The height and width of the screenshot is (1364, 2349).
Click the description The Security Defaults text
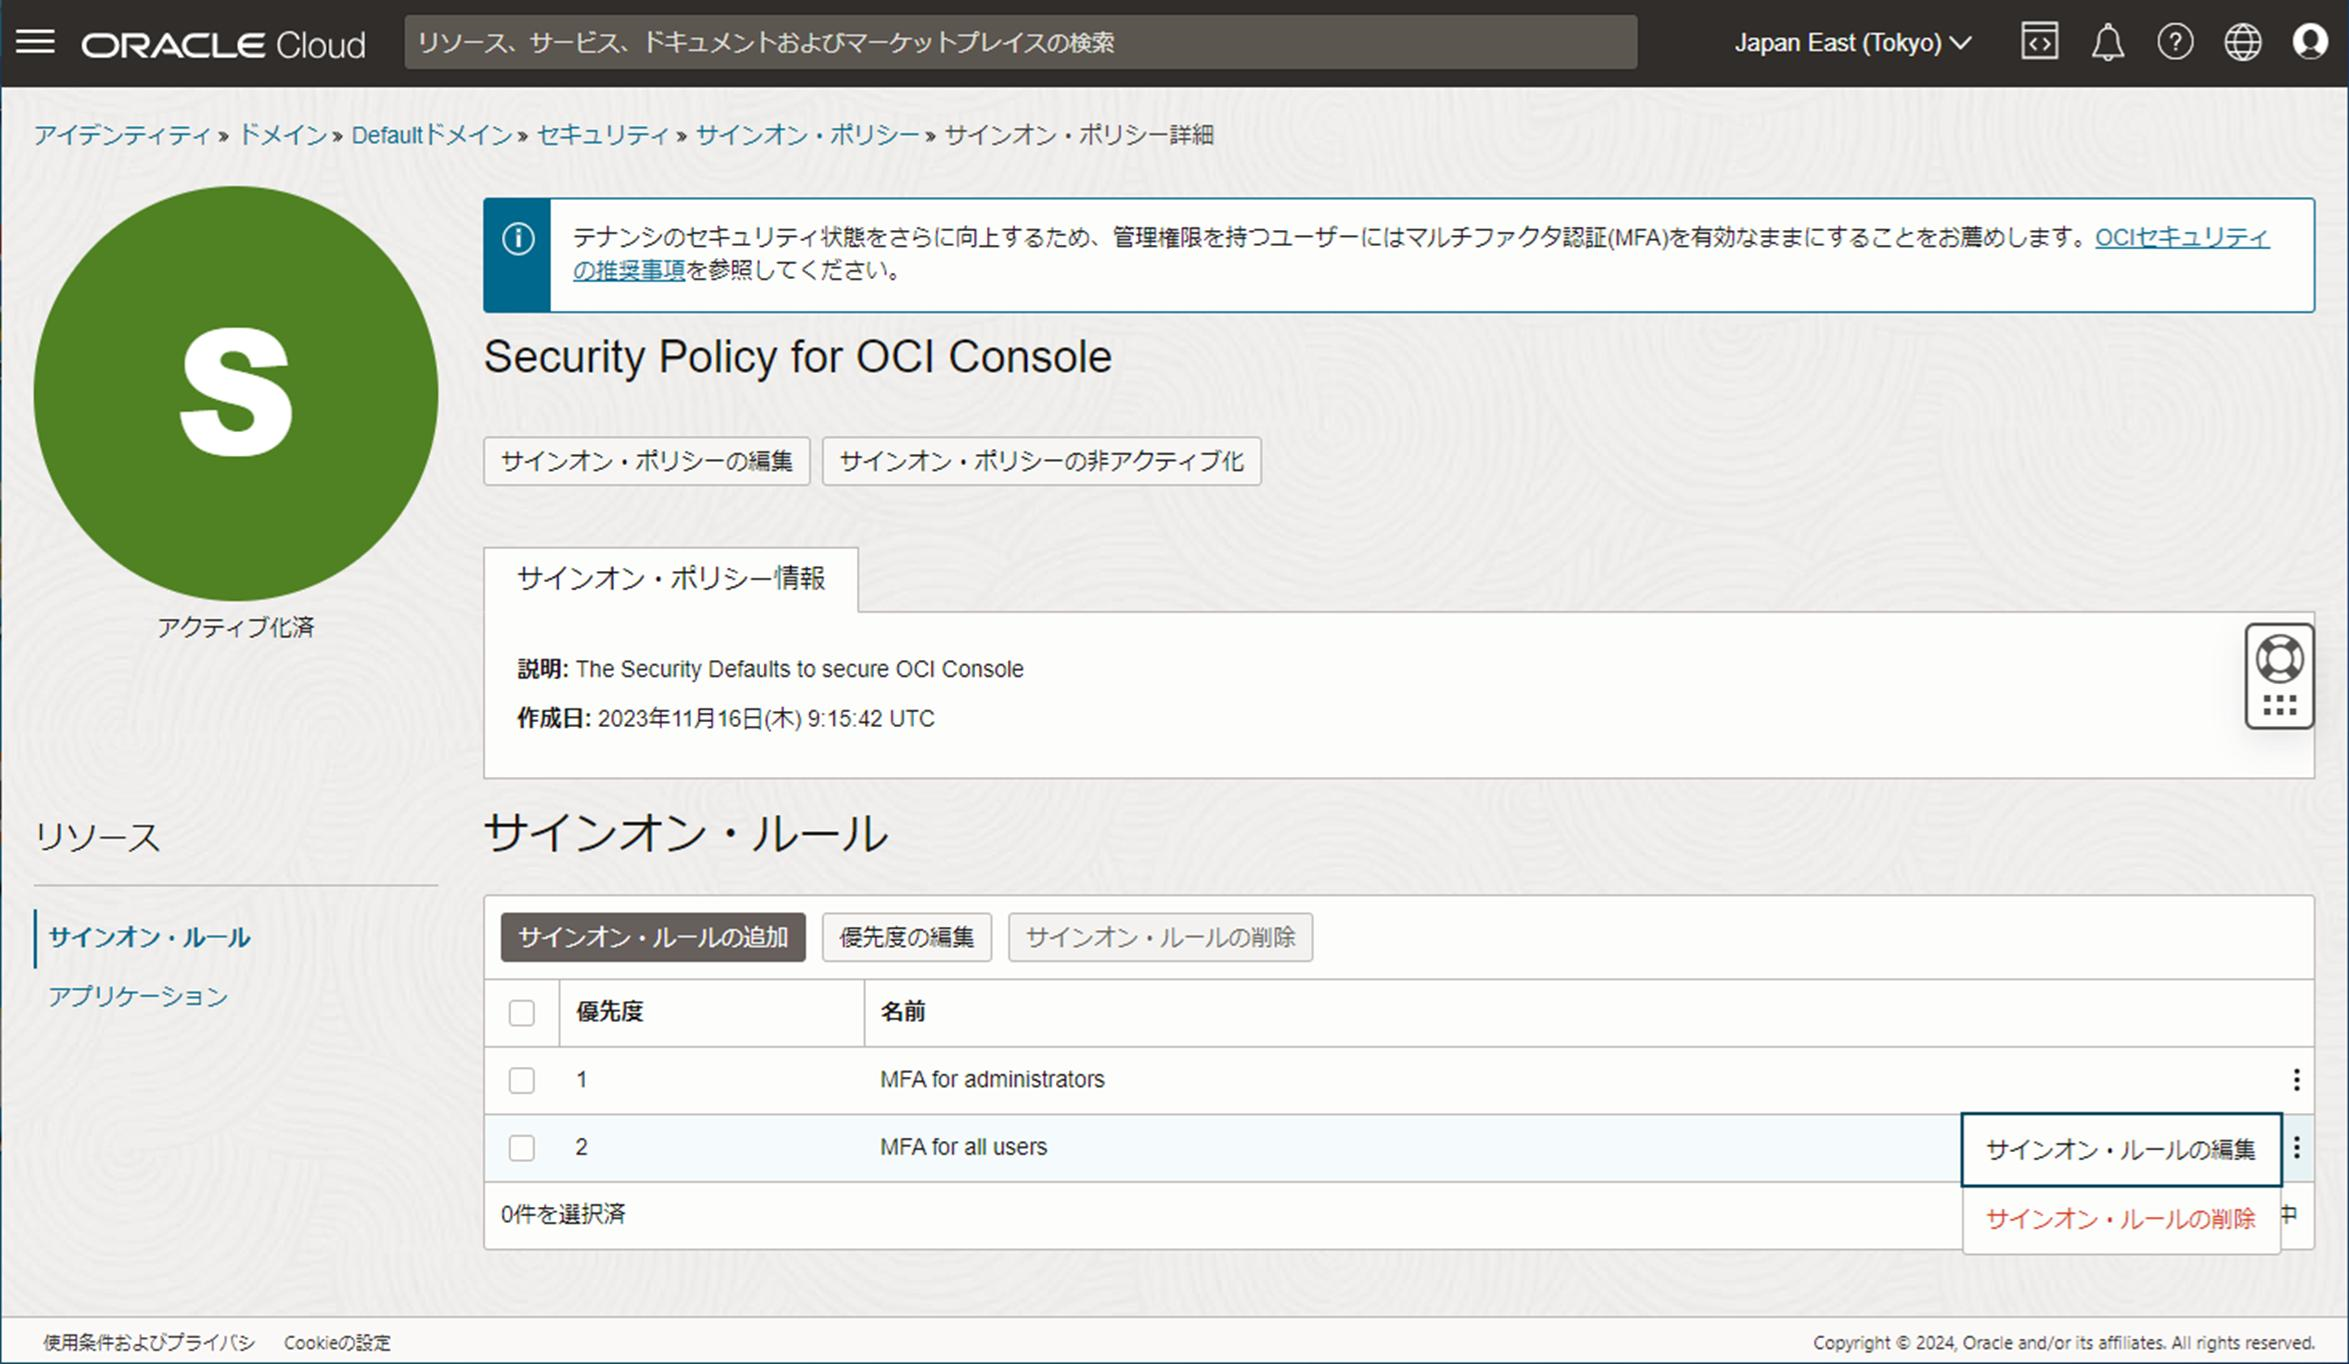tap(770, 669)
